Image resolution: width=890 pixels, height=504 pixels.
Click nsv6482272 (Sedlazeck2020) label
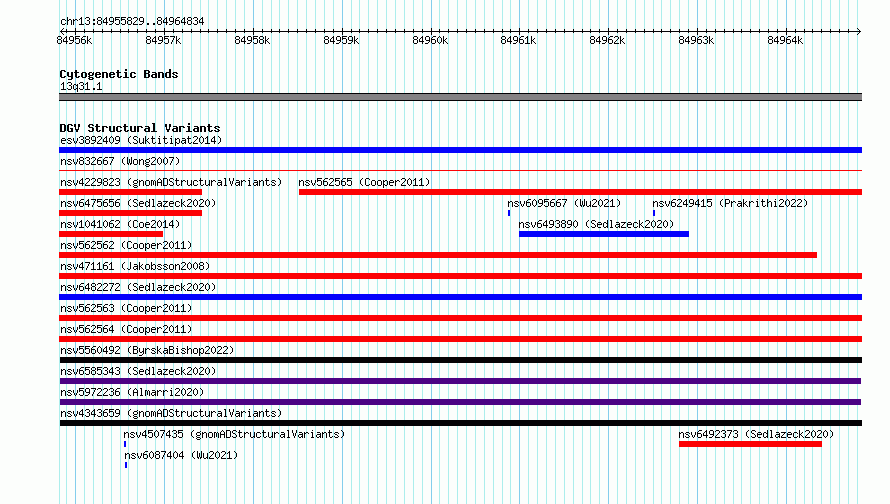click(x=138, y=287)
